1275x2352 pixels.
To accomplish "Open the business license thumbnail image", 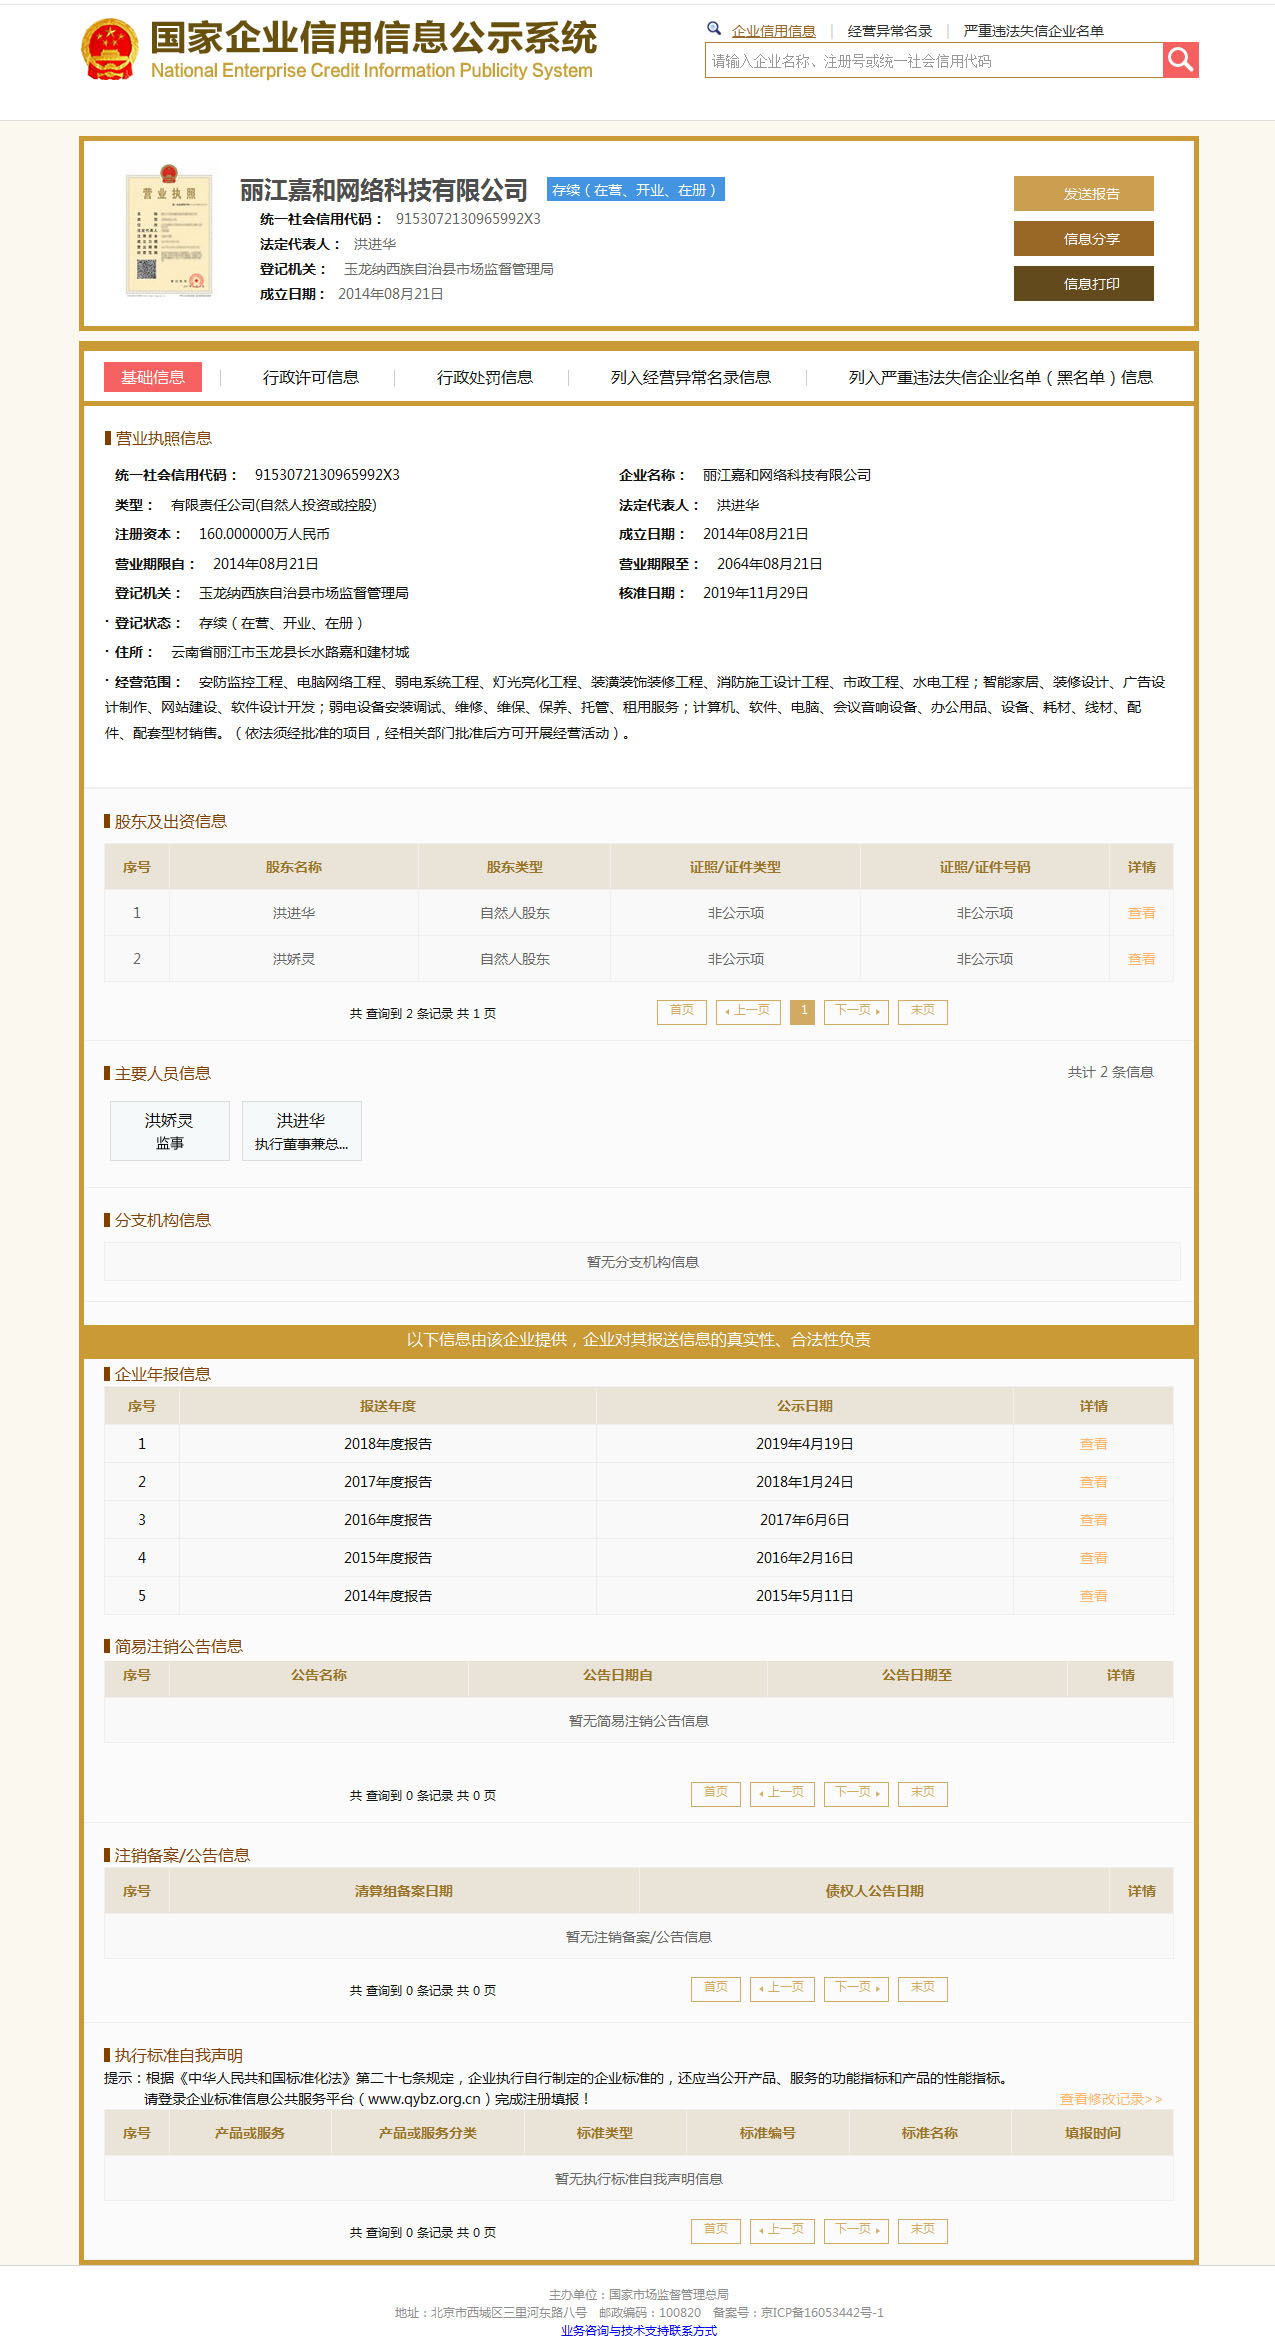I will (169, 233).
